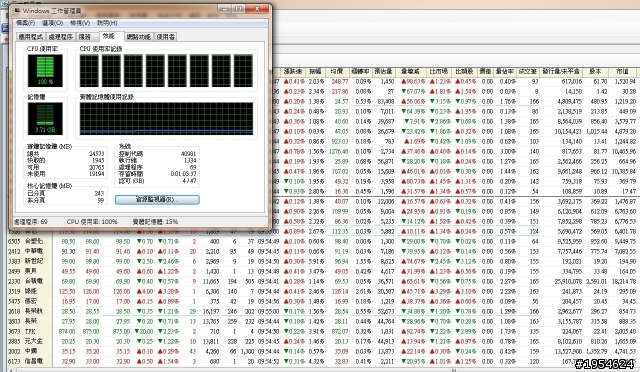Image resolution: width=640 pixels, height=372 pixels.
Task: Minimize the Task Manager window
Action: pos(225,9)
